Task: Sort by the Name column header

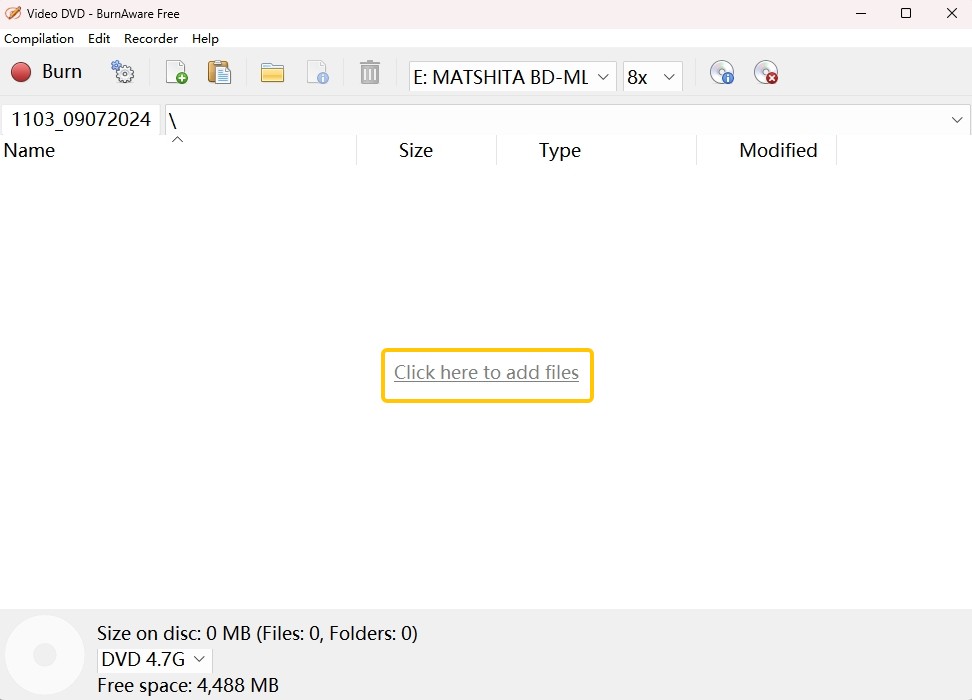Action: (x=178, y=150)
